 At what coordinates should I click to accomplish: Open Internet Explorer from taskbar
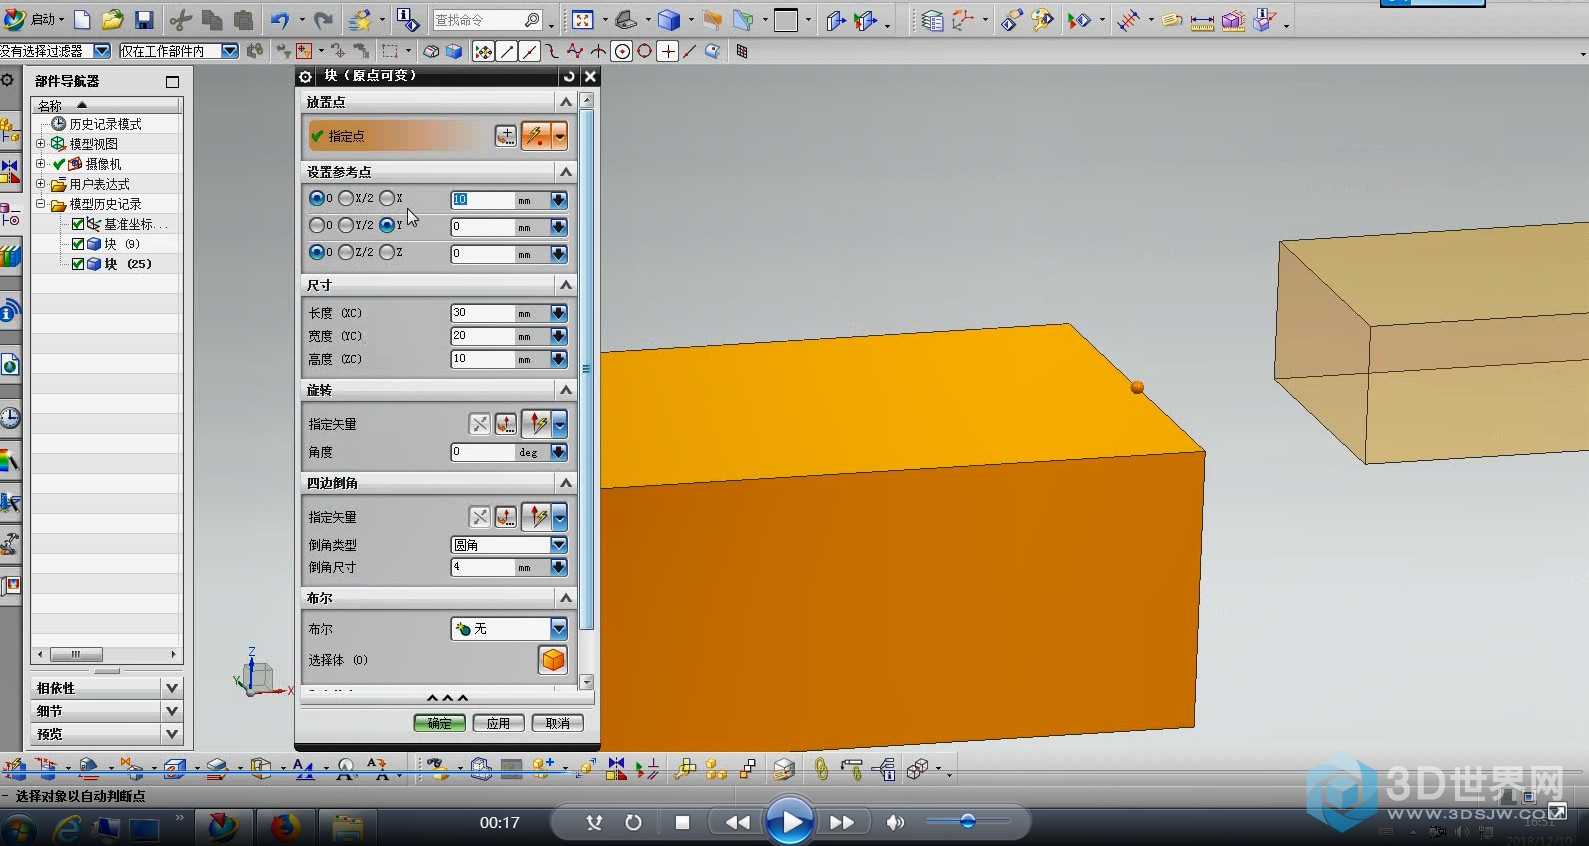pos(67,827)
